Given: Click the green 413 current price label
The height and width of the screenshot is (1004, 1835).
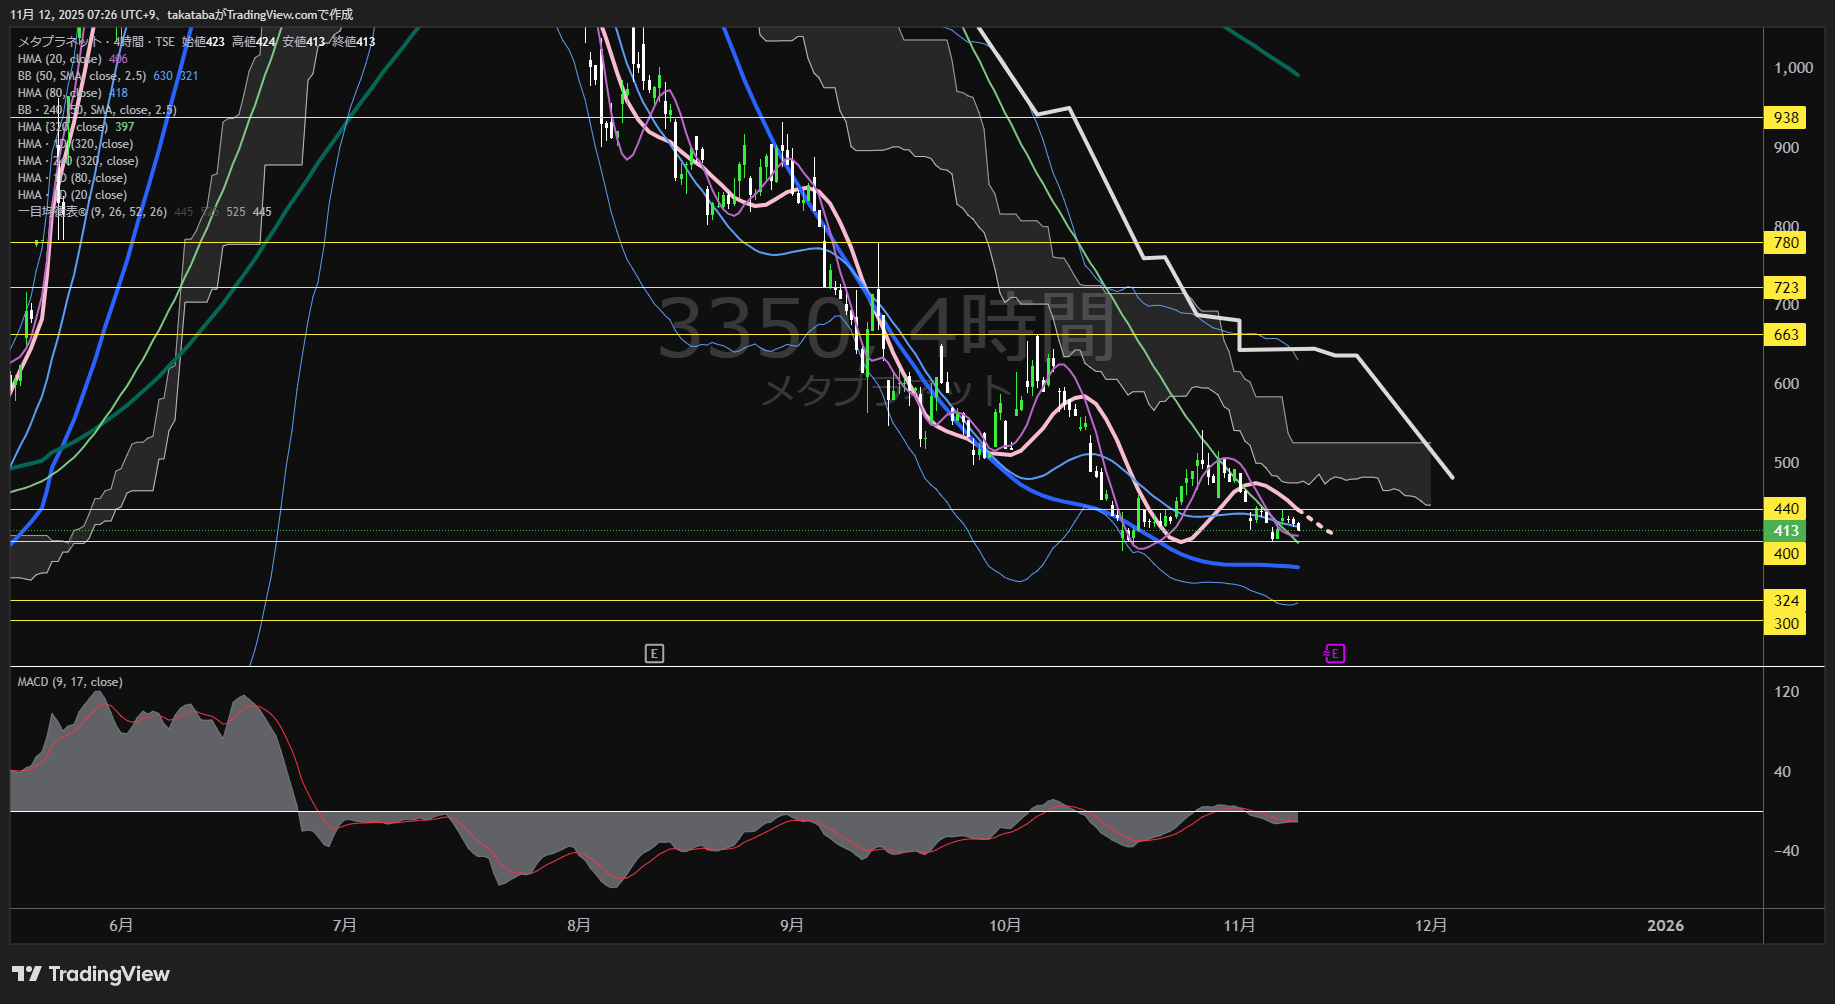Looking at the screenshot, I should pyautogui.click(x=1786, y=531).
